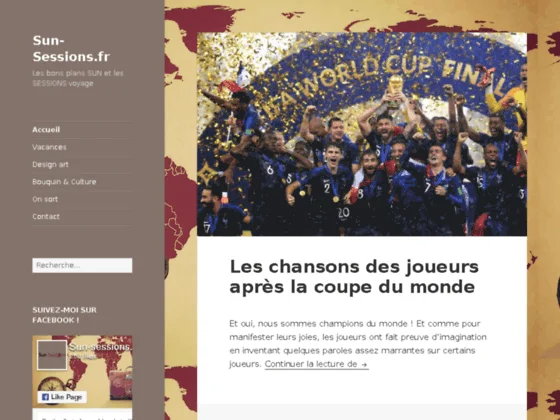Open the Sun-sessions Facebook page avatar
This screenshot has width=560, height=420.
click(52, 355)
